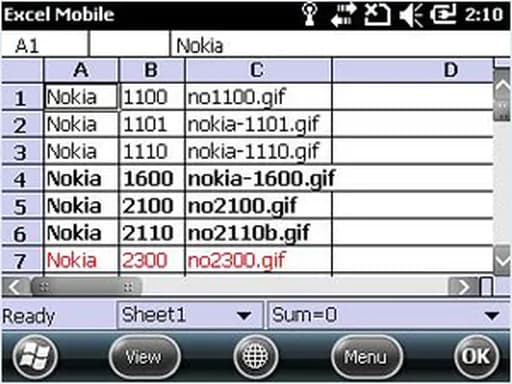512x384 pixels.
Task: Click the clock showing 2:10
Action: pyautogui.click(x=484, y=15)
